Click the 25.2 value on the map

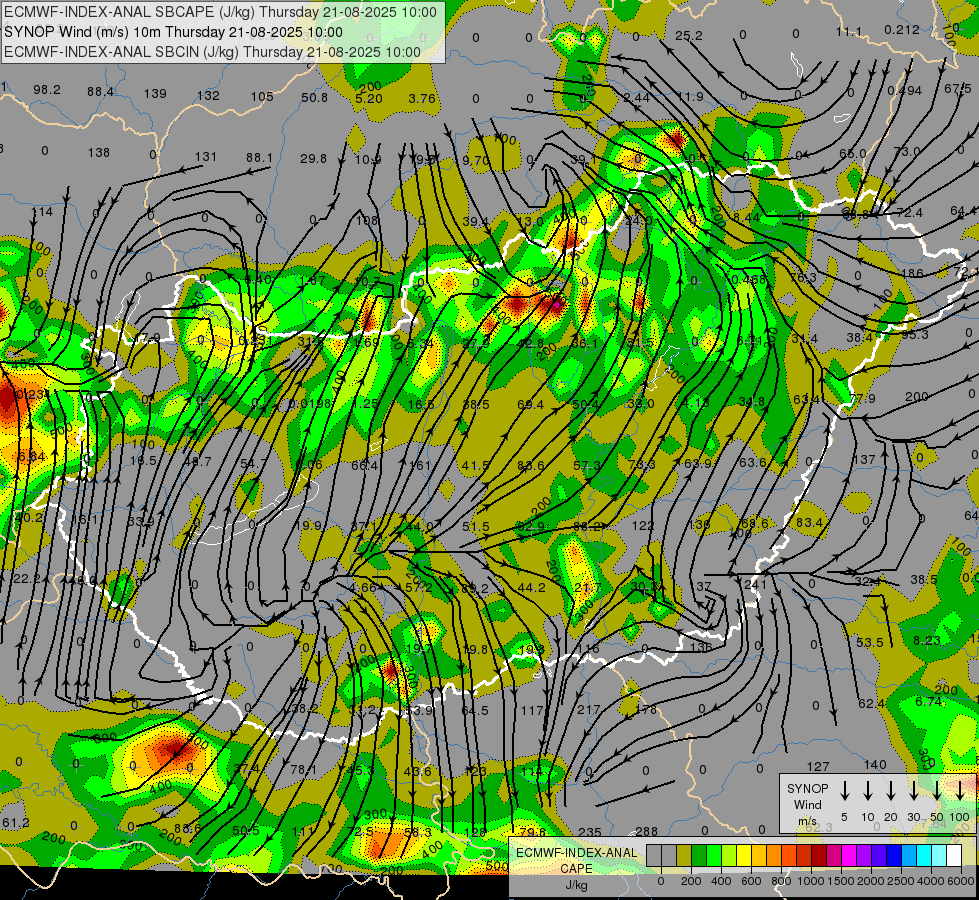point(689,36)
